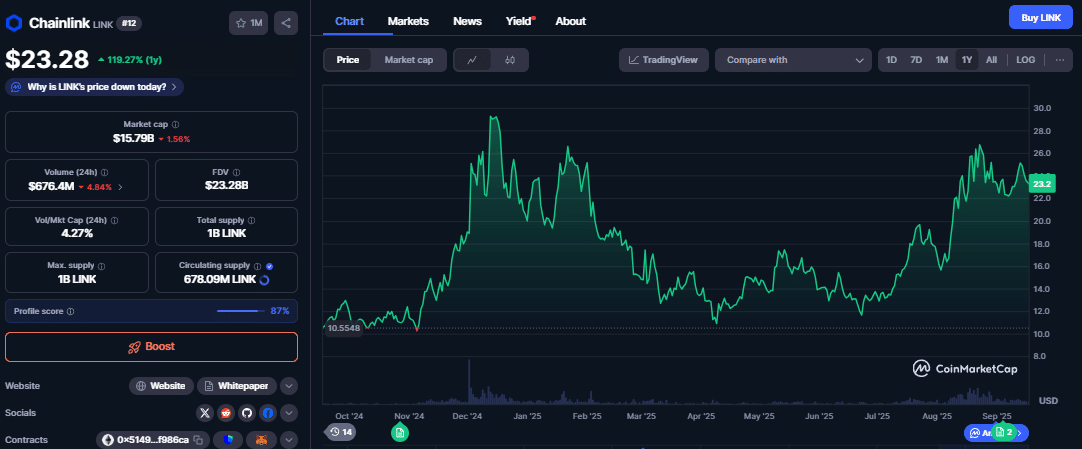Screen dimensions: 1082x449
Task: Set chart range to 1D
Action: [x=892, y=60]
